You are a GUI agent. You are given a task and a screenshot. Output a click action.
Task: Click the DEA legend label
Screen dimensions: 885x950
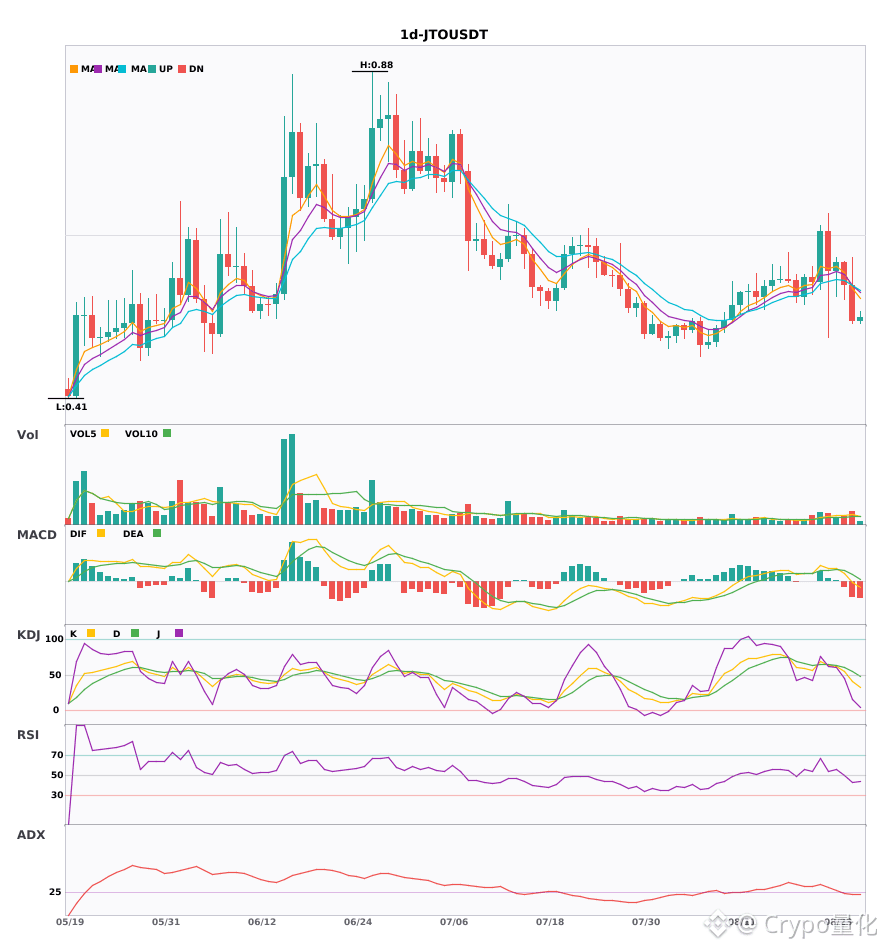(133, 534)
